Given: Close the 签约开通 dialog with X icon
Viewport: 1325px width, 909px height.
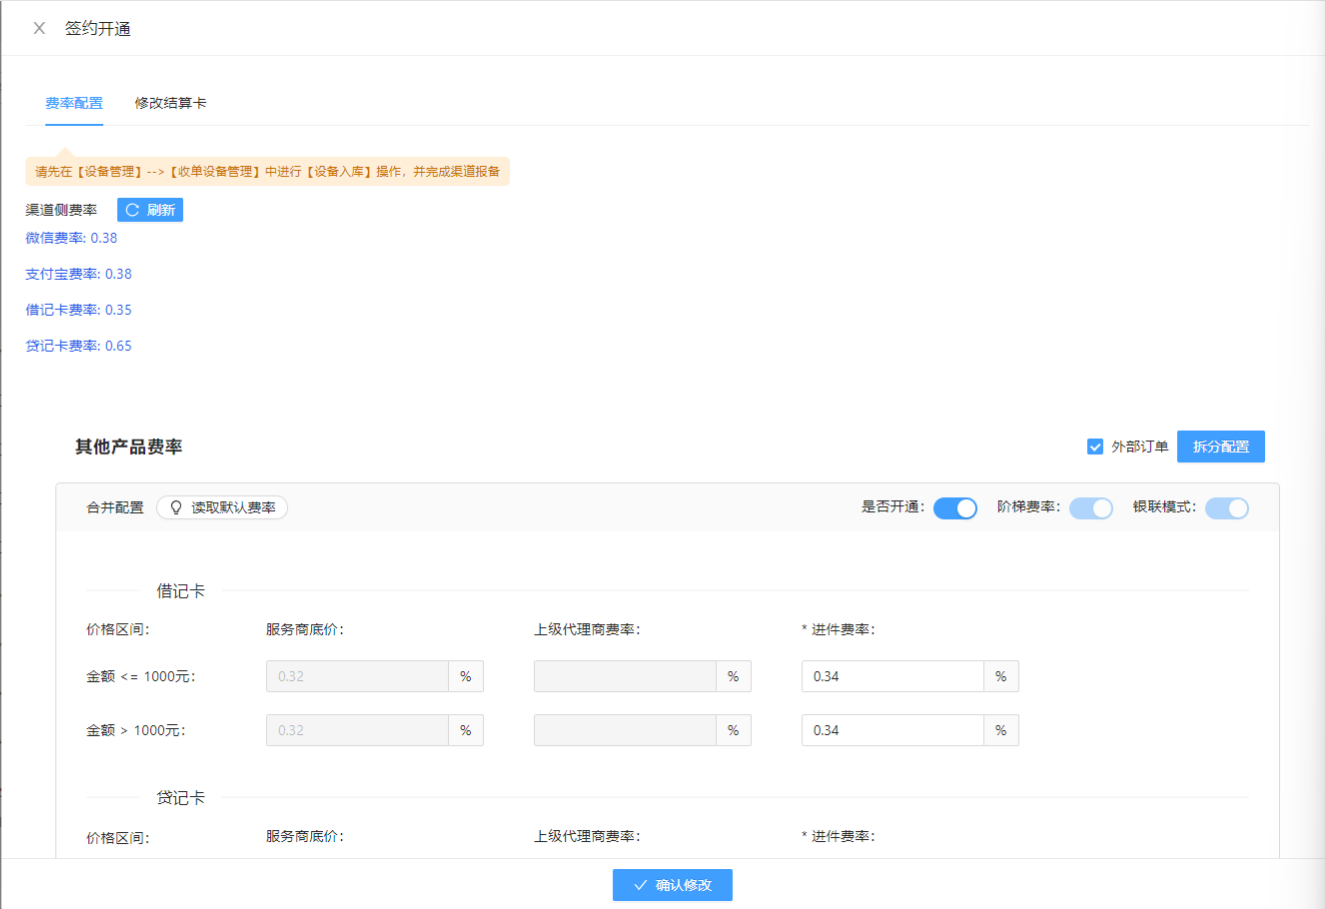Looking at the screenshot, I should point(39,28).
